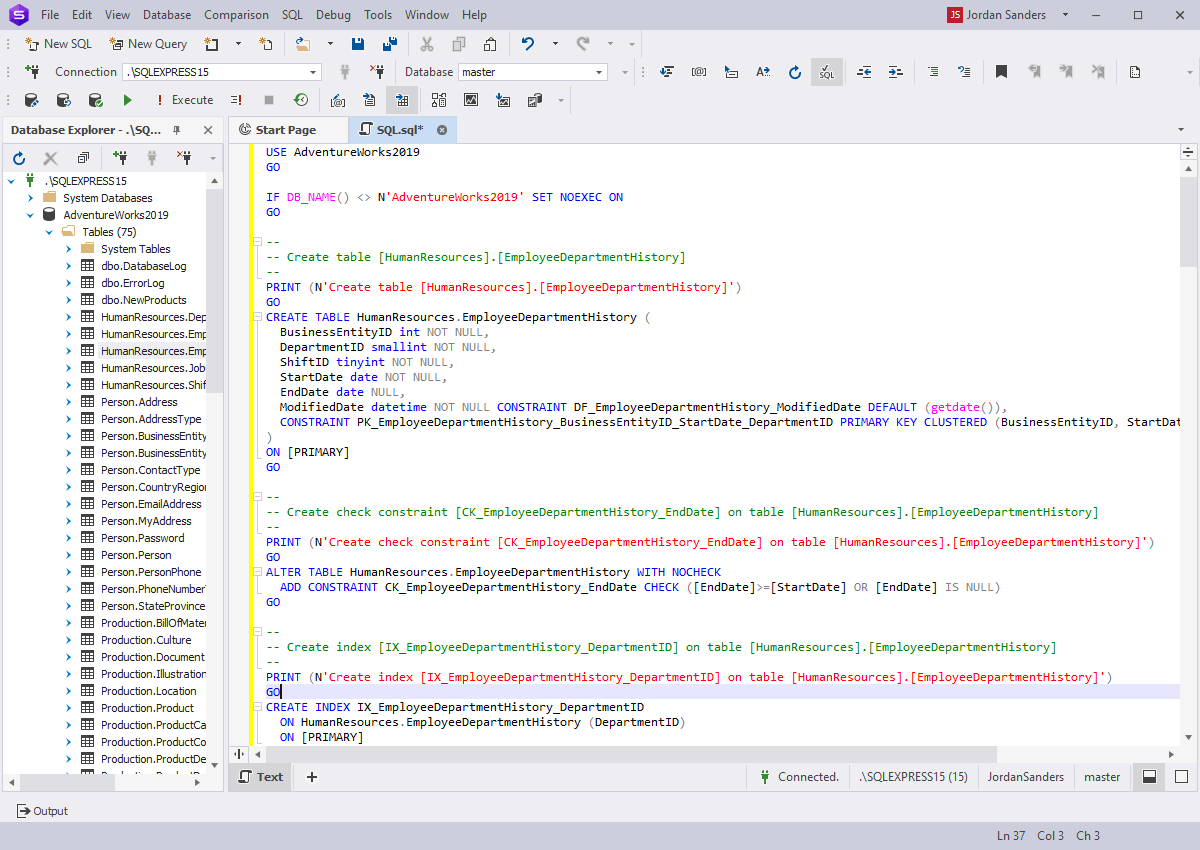Toggle the SQL check mode button
The image size is (1200, 850).
[x=826, y=72]
